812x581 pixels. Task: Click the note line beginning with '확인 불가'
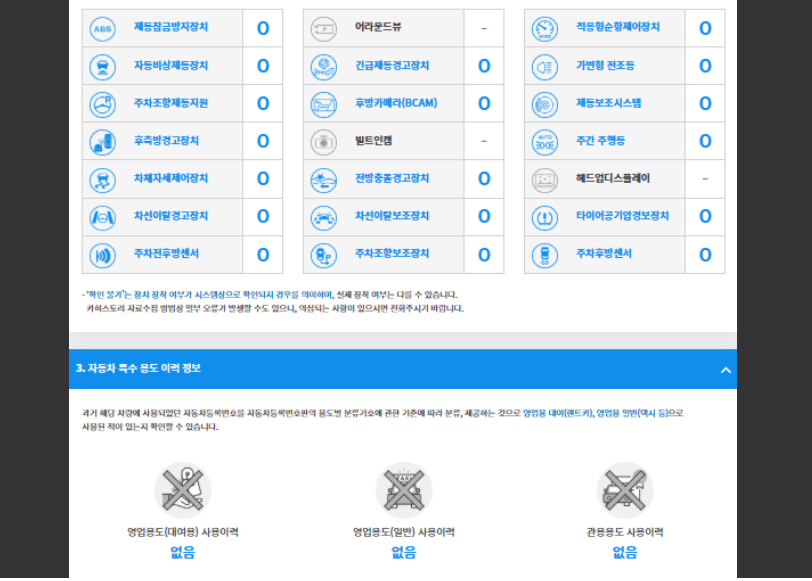[x=270, y=295]
